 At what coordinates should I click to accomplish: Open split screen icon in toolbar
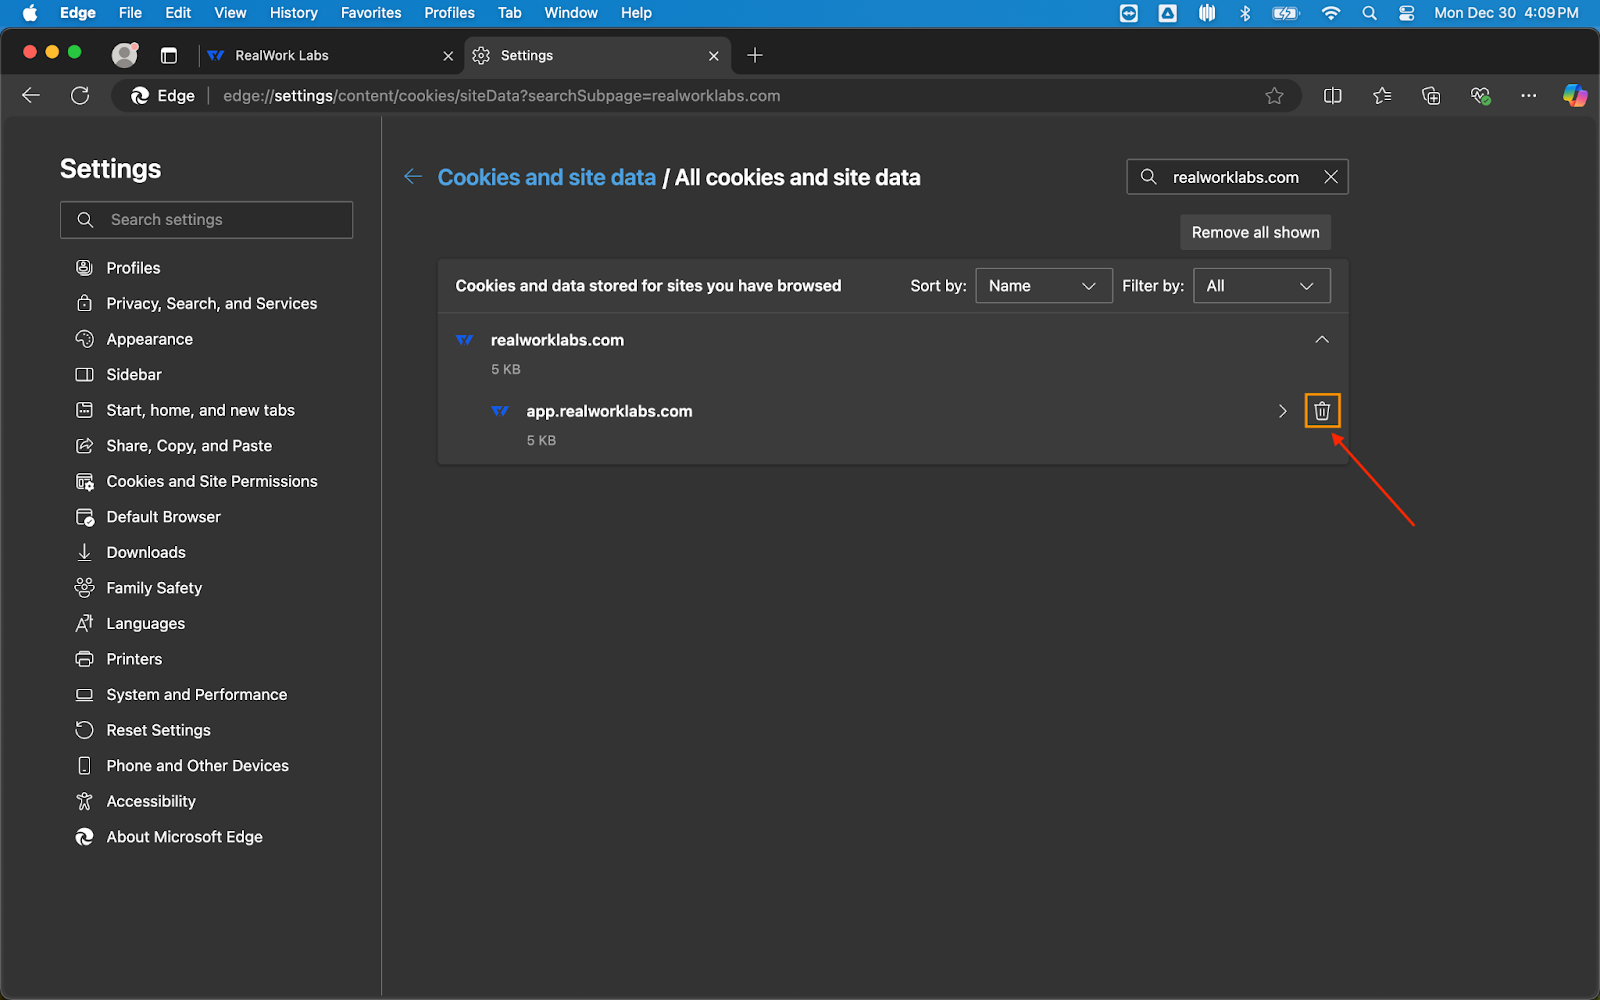(x=1332, y=96)
